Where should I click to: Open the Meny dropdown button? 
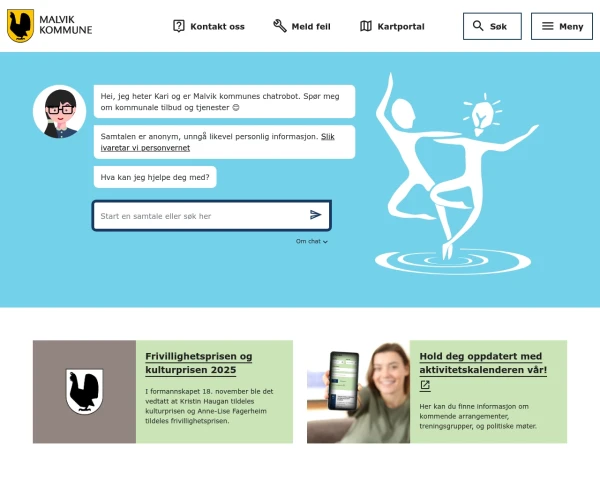(x=562, y=26)
